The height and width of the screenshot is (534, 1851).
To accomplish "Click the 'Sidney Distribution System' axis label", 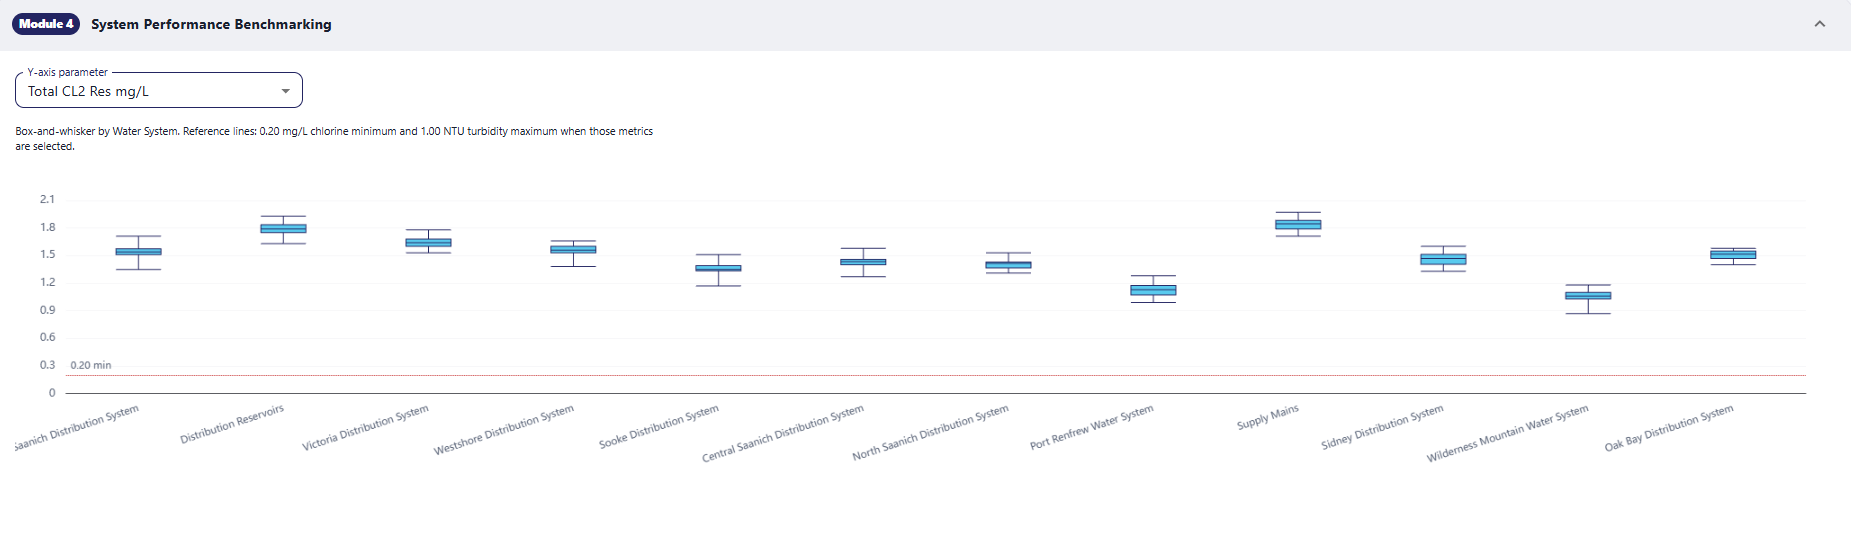I will (1383, 427).
